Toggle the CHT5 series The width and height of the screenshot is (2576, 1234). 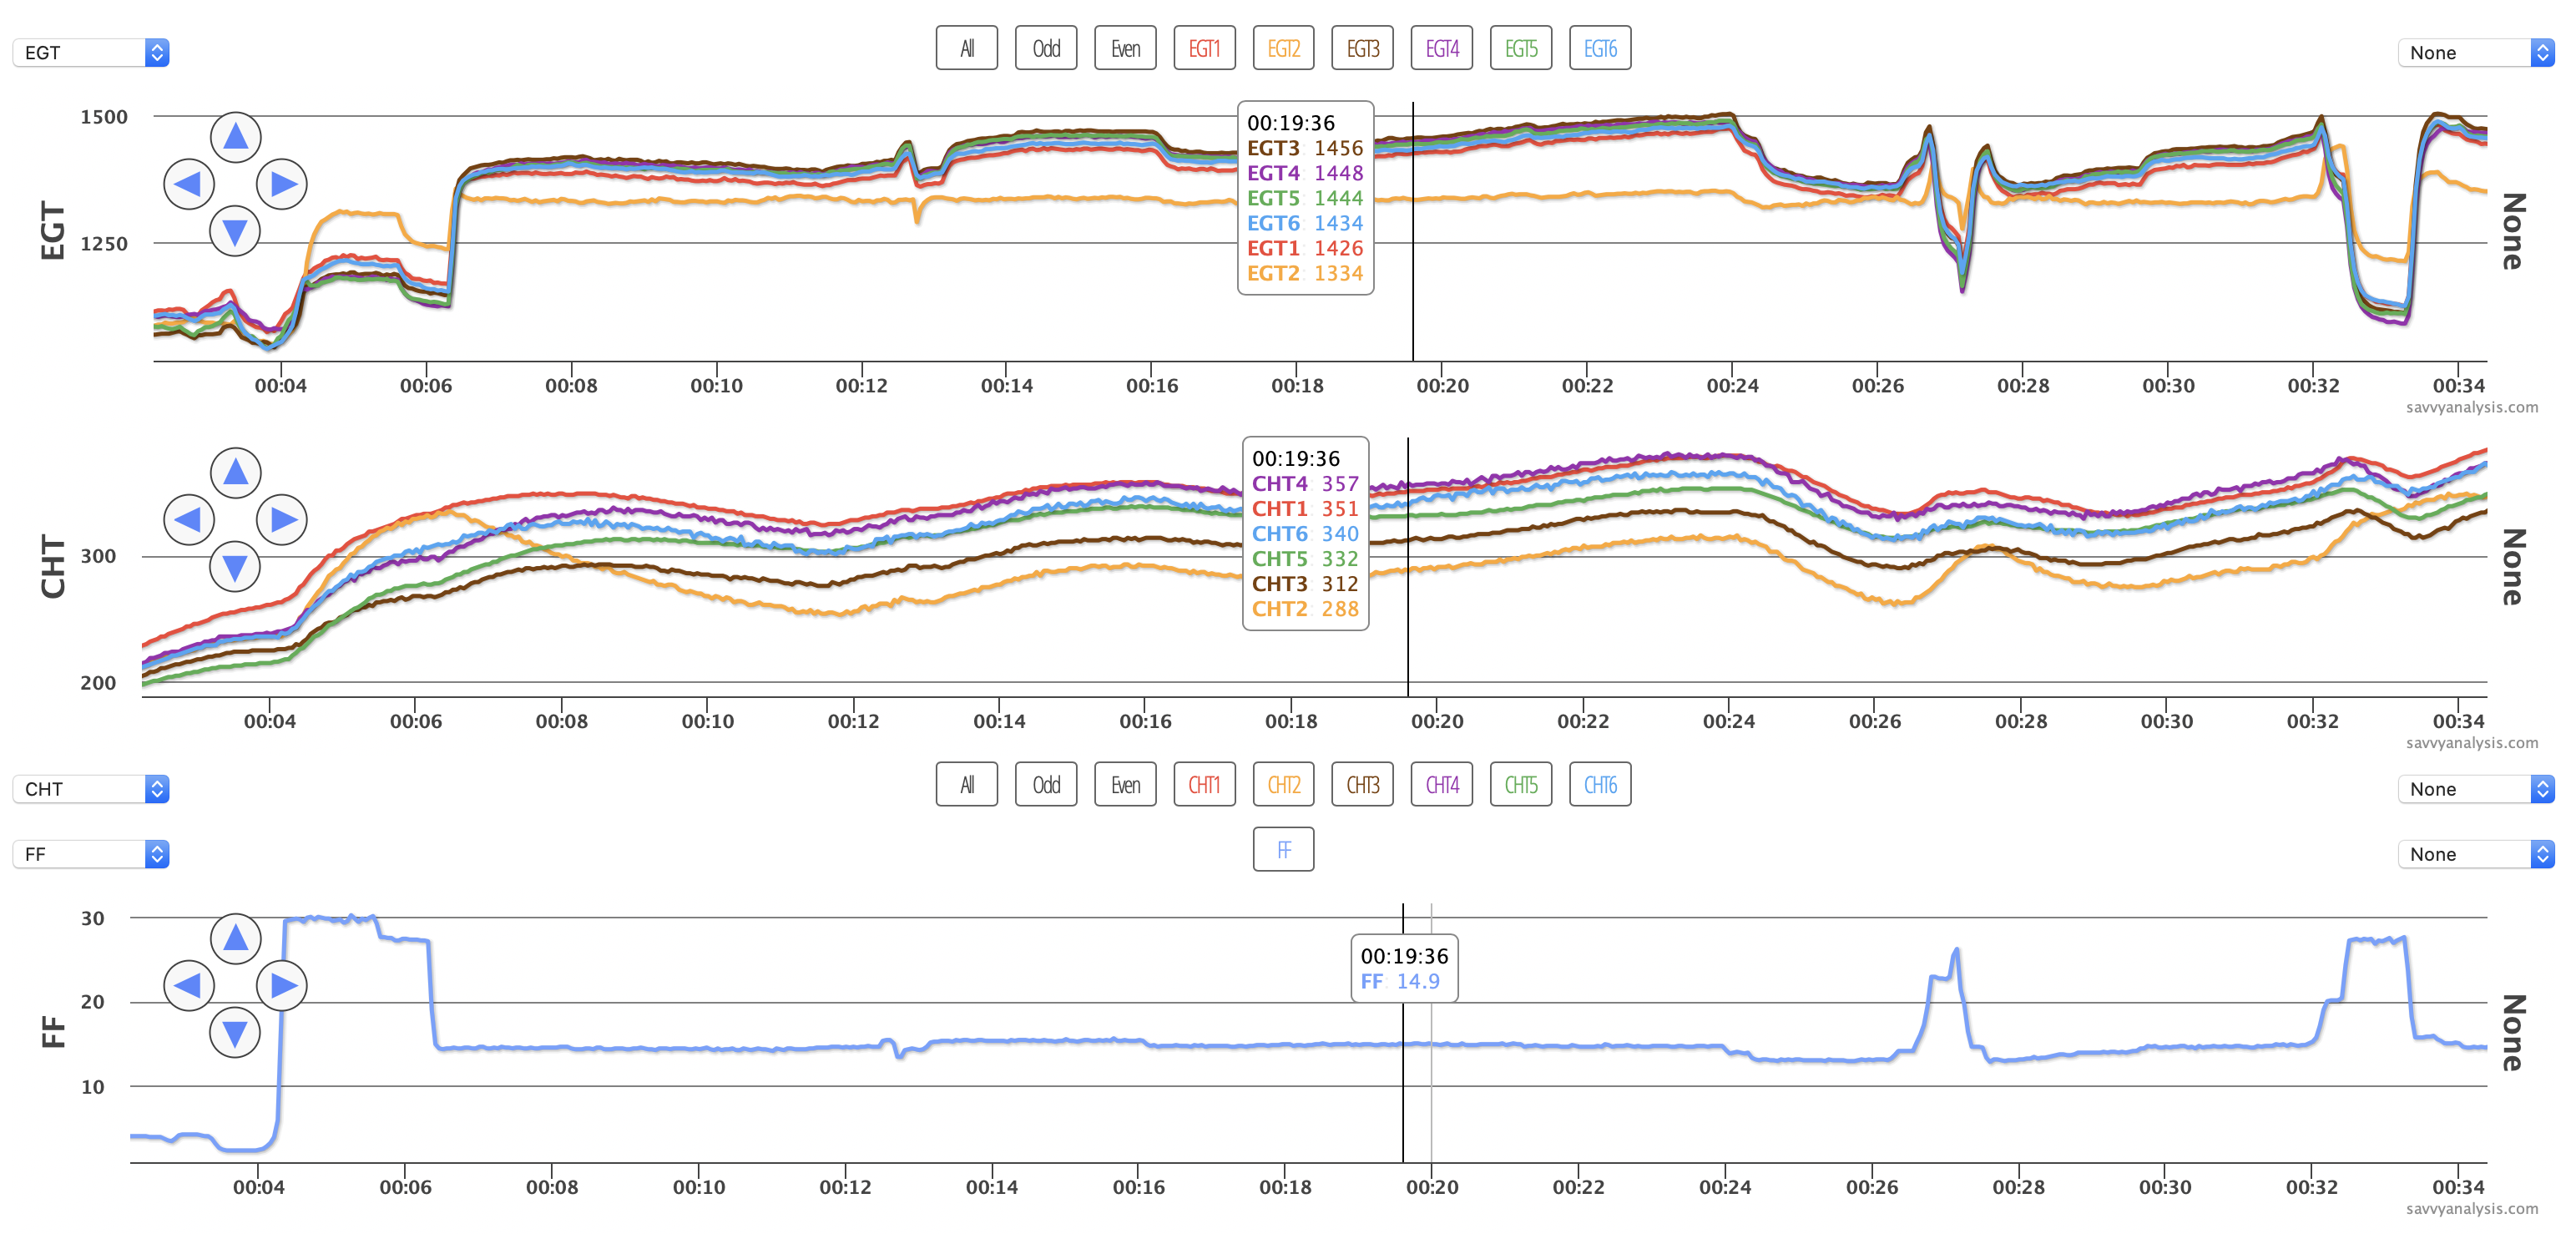point(1521,784)
